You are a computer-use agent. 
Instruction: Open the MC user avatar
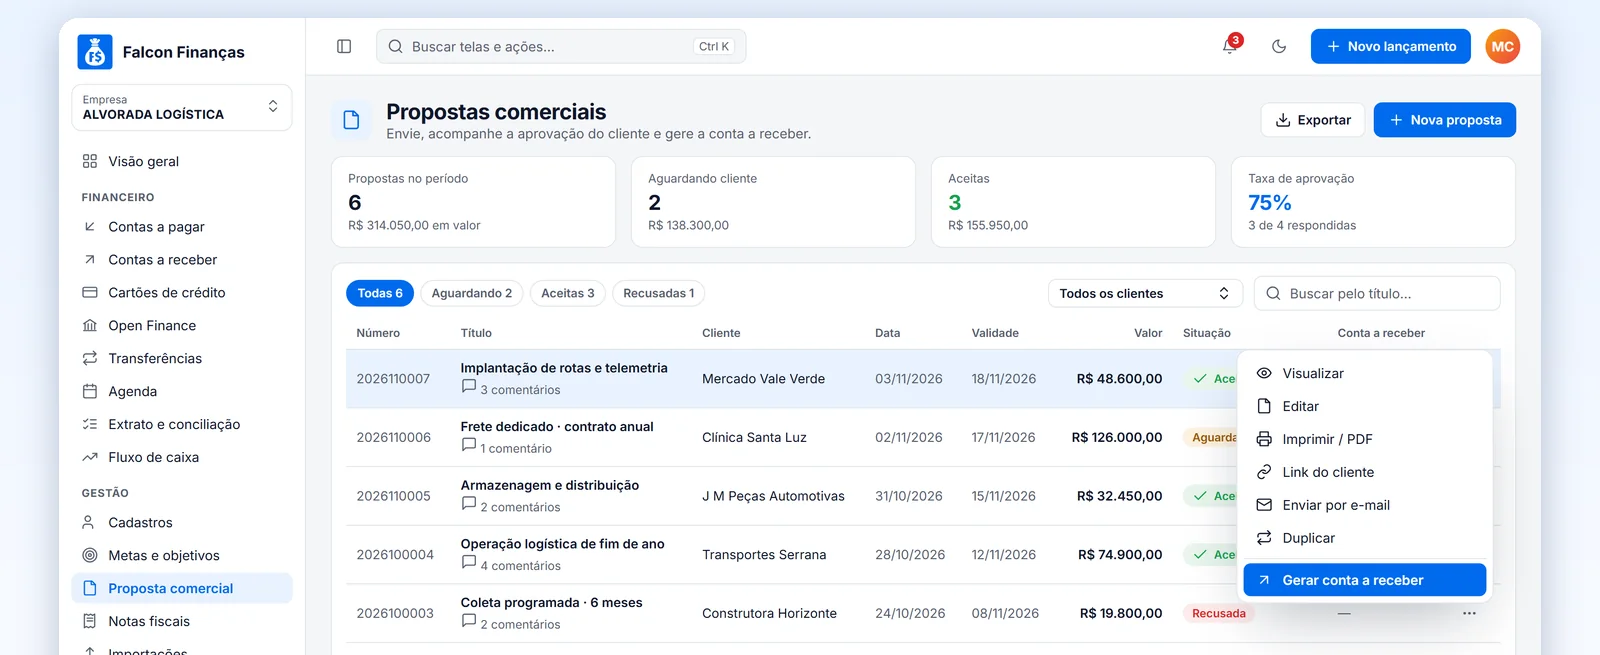pos(1502,46)
